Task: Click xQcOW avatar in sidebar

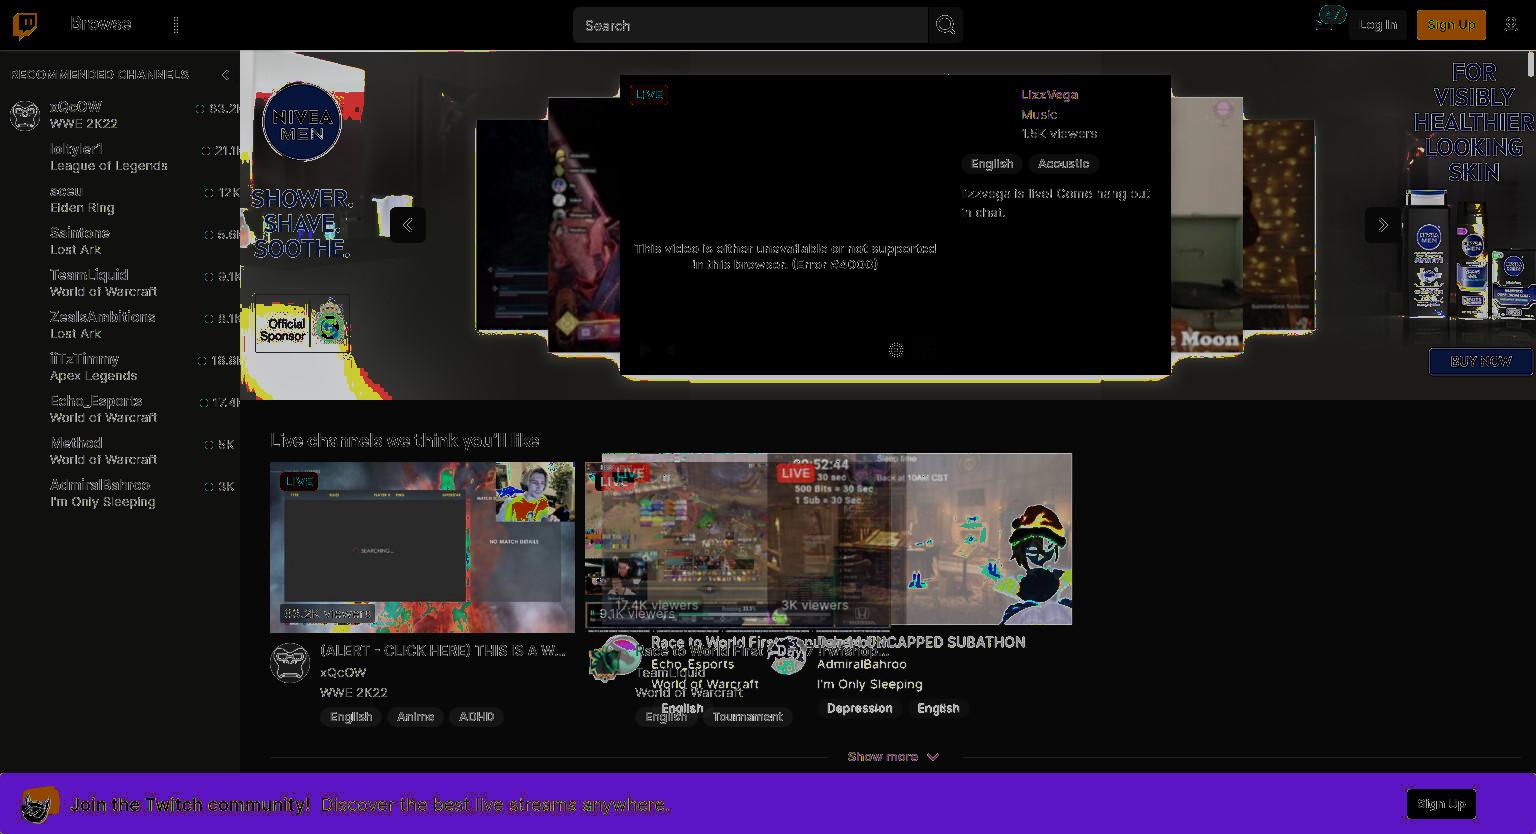Action: [25, 115]
